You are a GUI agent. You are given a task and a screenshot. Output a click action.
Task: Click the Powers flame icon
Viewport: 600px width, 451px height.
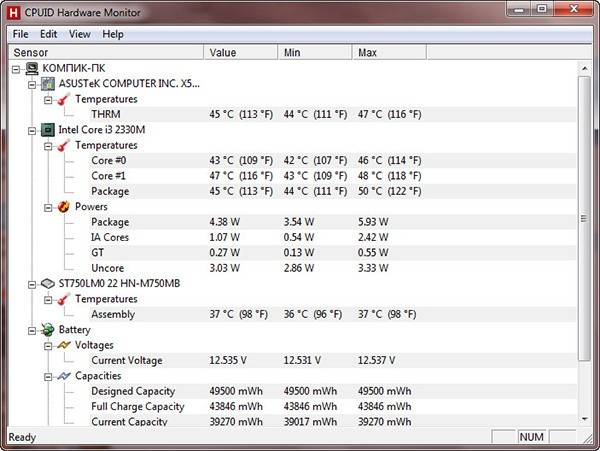click(62, 207)
